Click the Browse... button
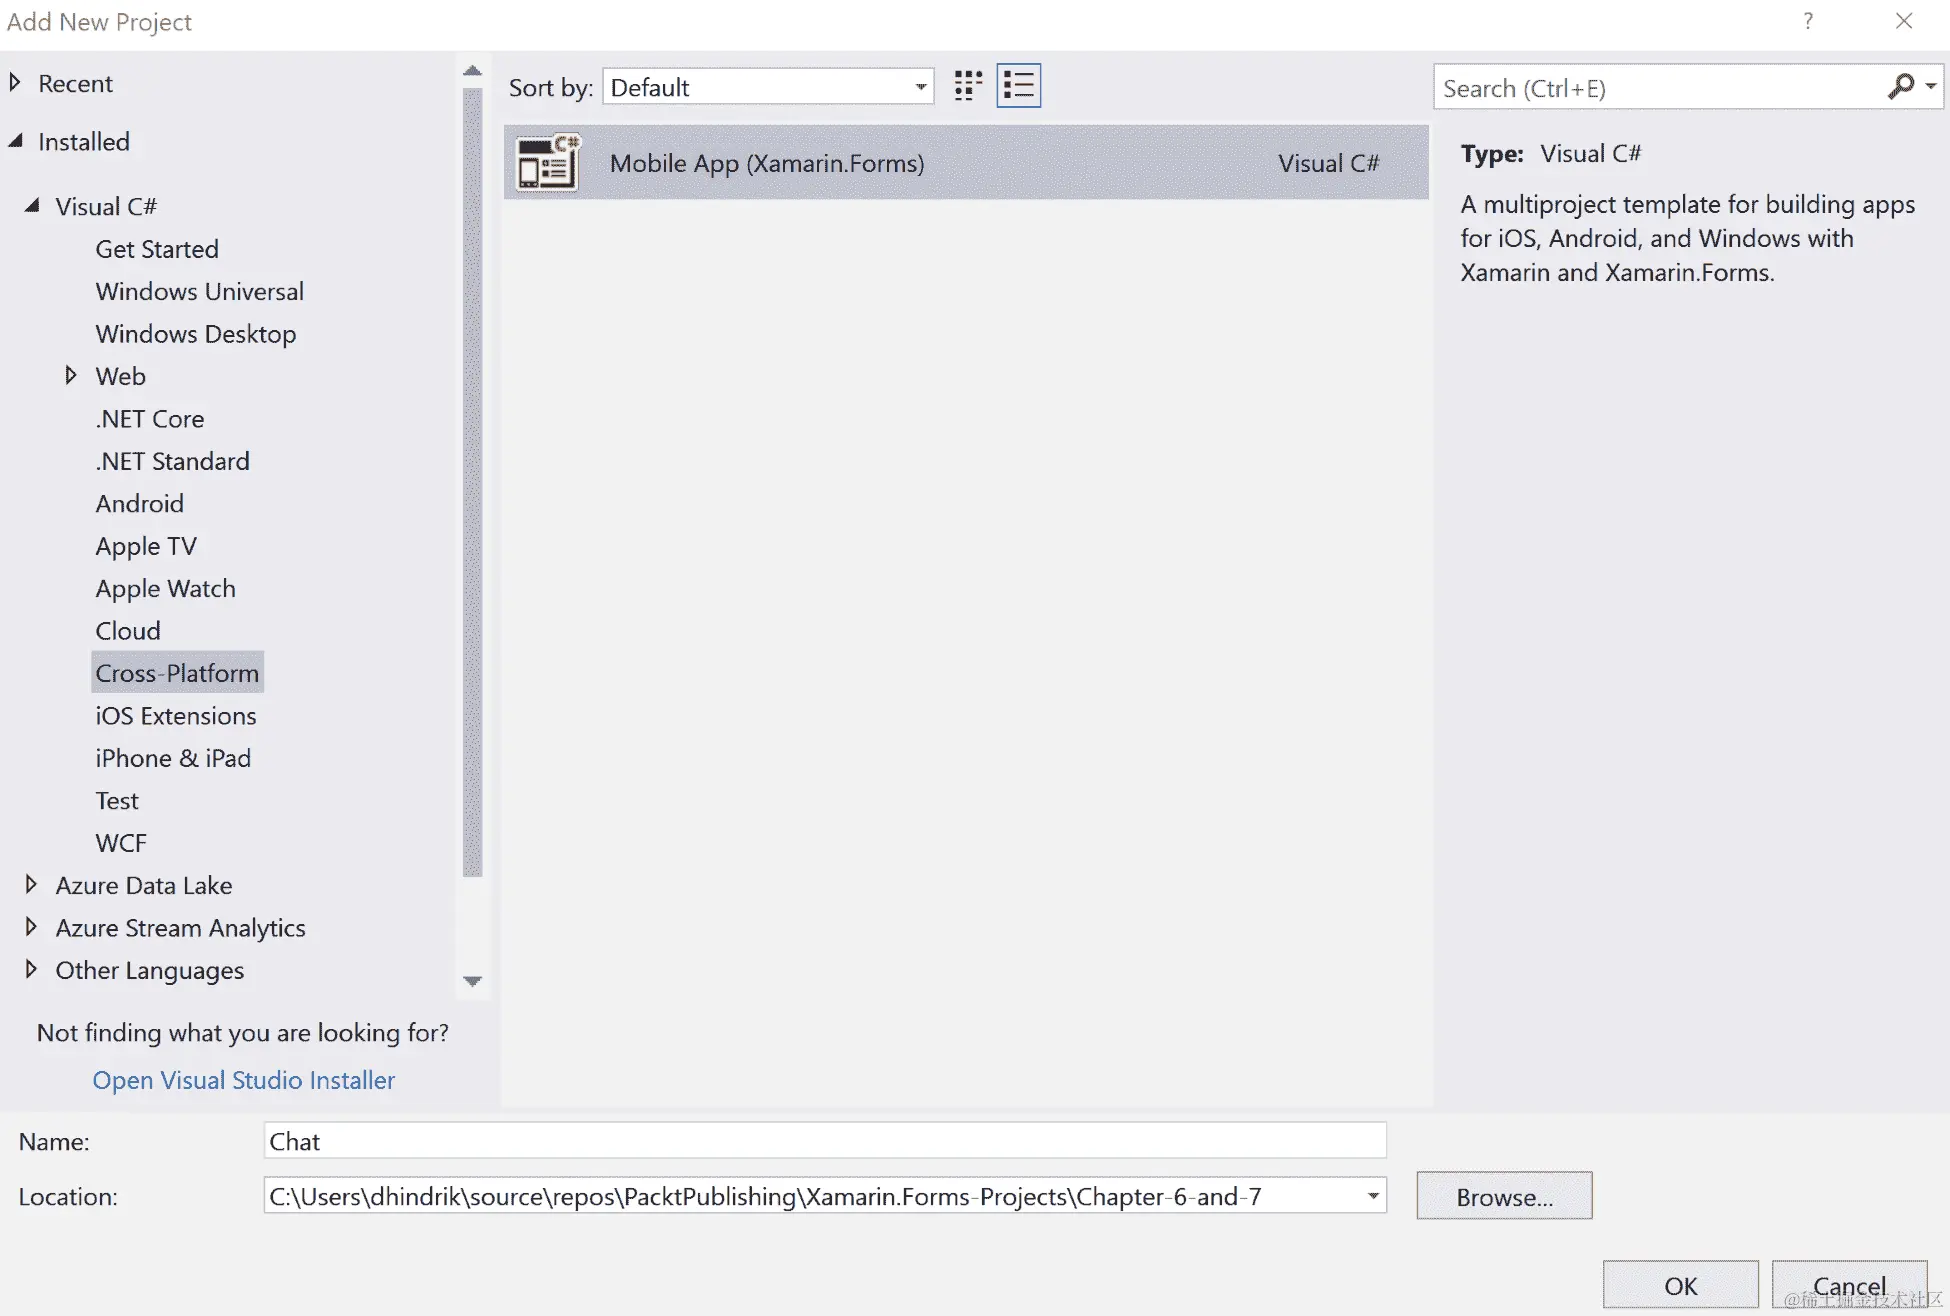Viewport: 1950px width, 1316px height. coord(1504,1196)
